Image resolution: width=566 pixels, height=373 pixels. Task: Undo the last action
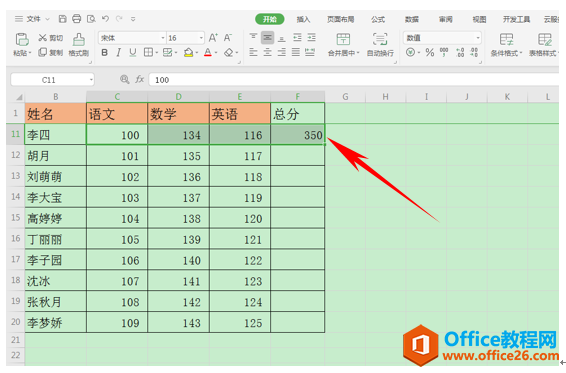tap(105, 18)
